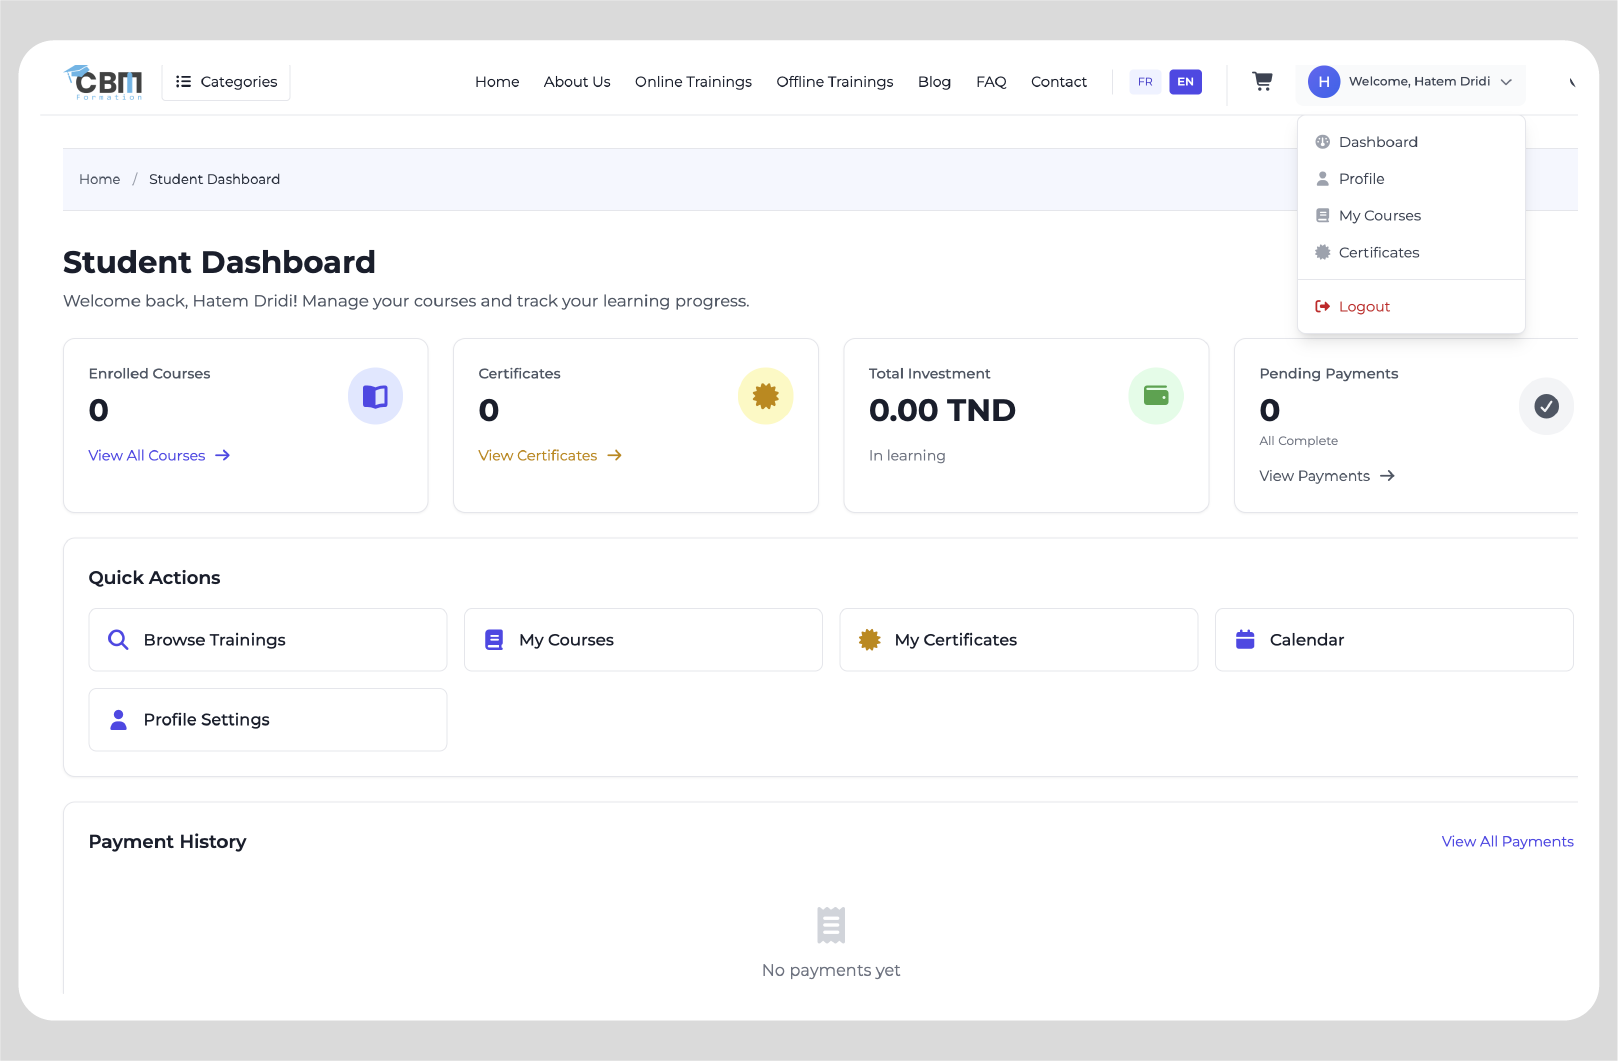The width and height of the screenshot is (1618, 1061).
Task: Click Home in the breadcrumb
Action: coord(99,180)
